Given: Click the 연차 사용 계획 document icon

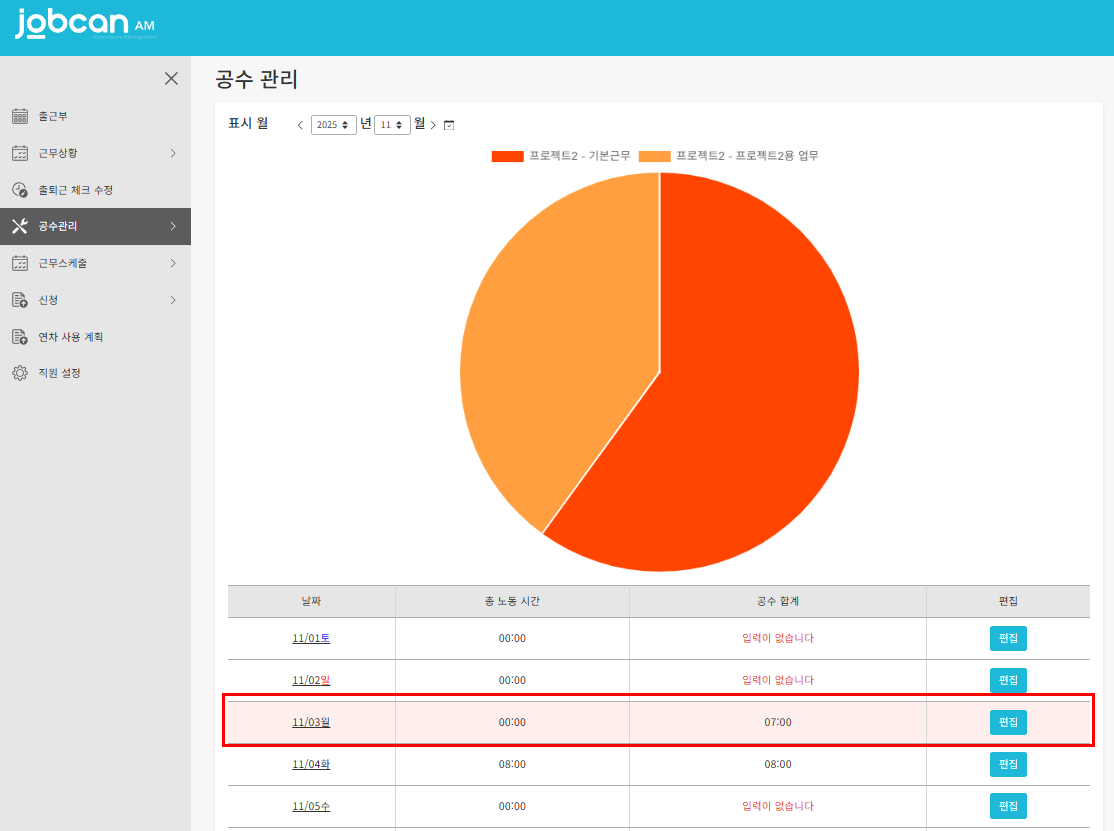Looking at the screenshot, I should click(x=19, y=337).
